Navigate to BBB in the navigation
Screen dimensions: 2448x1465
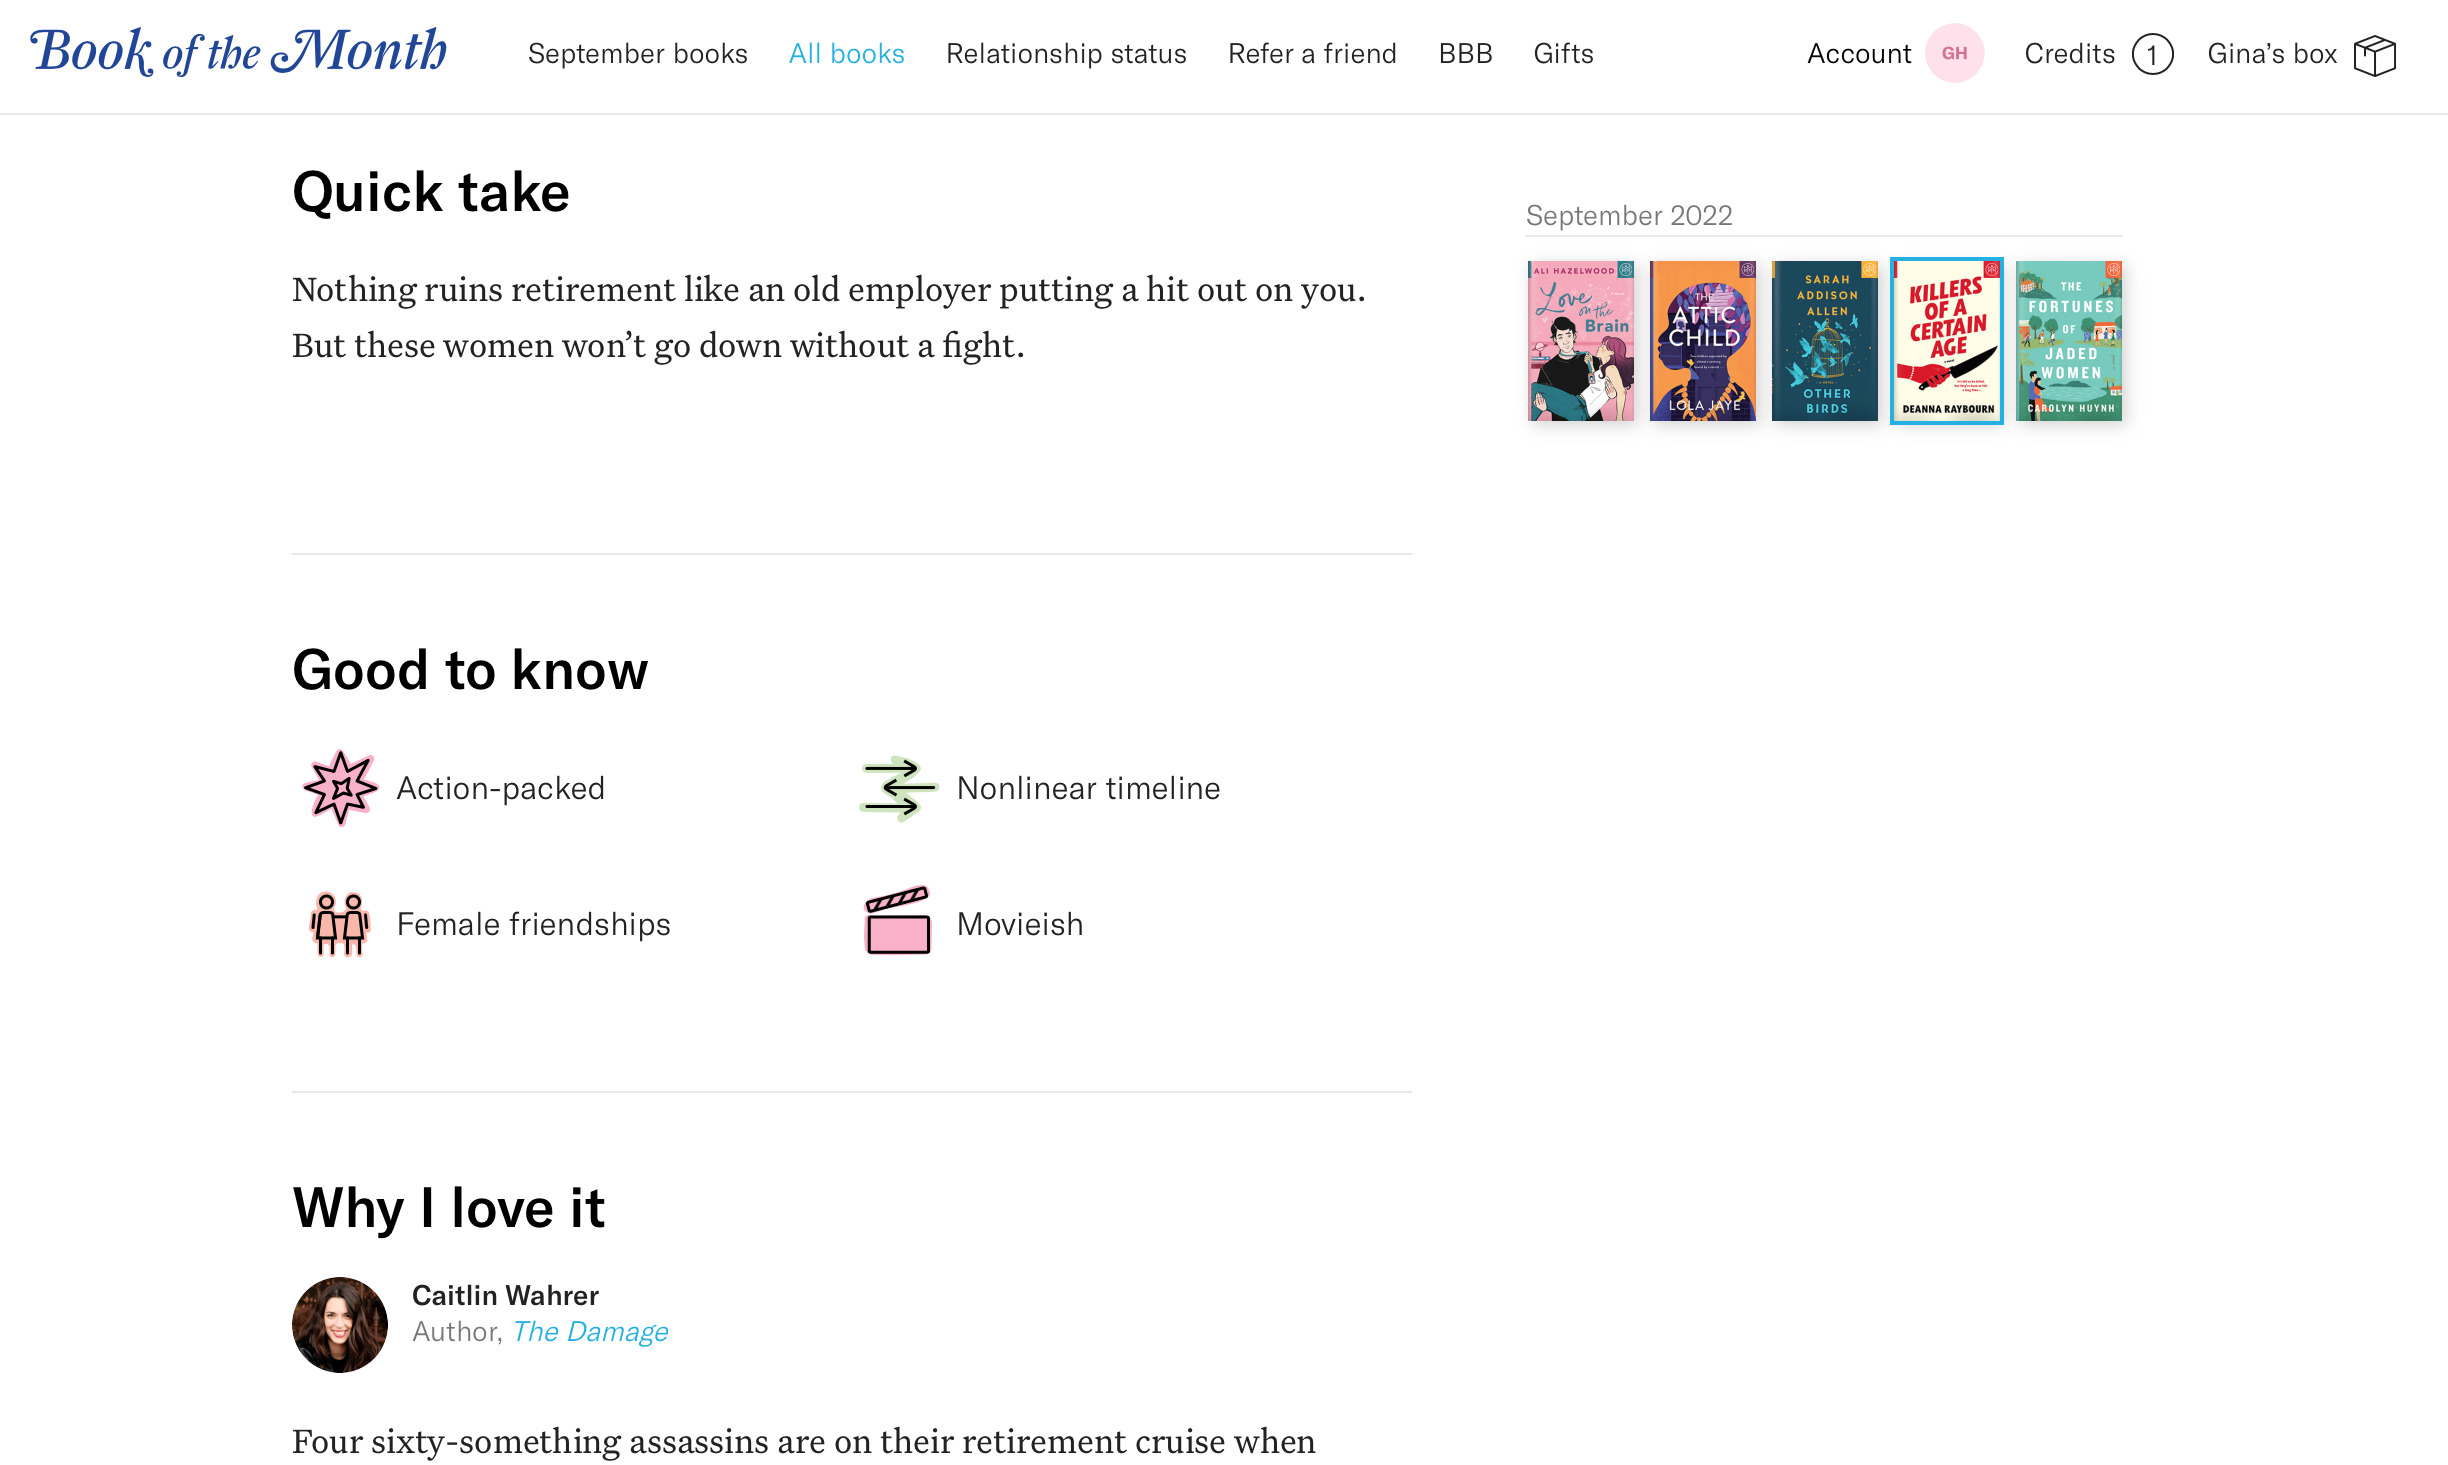pyautogui.click(x=1465, y=54)
